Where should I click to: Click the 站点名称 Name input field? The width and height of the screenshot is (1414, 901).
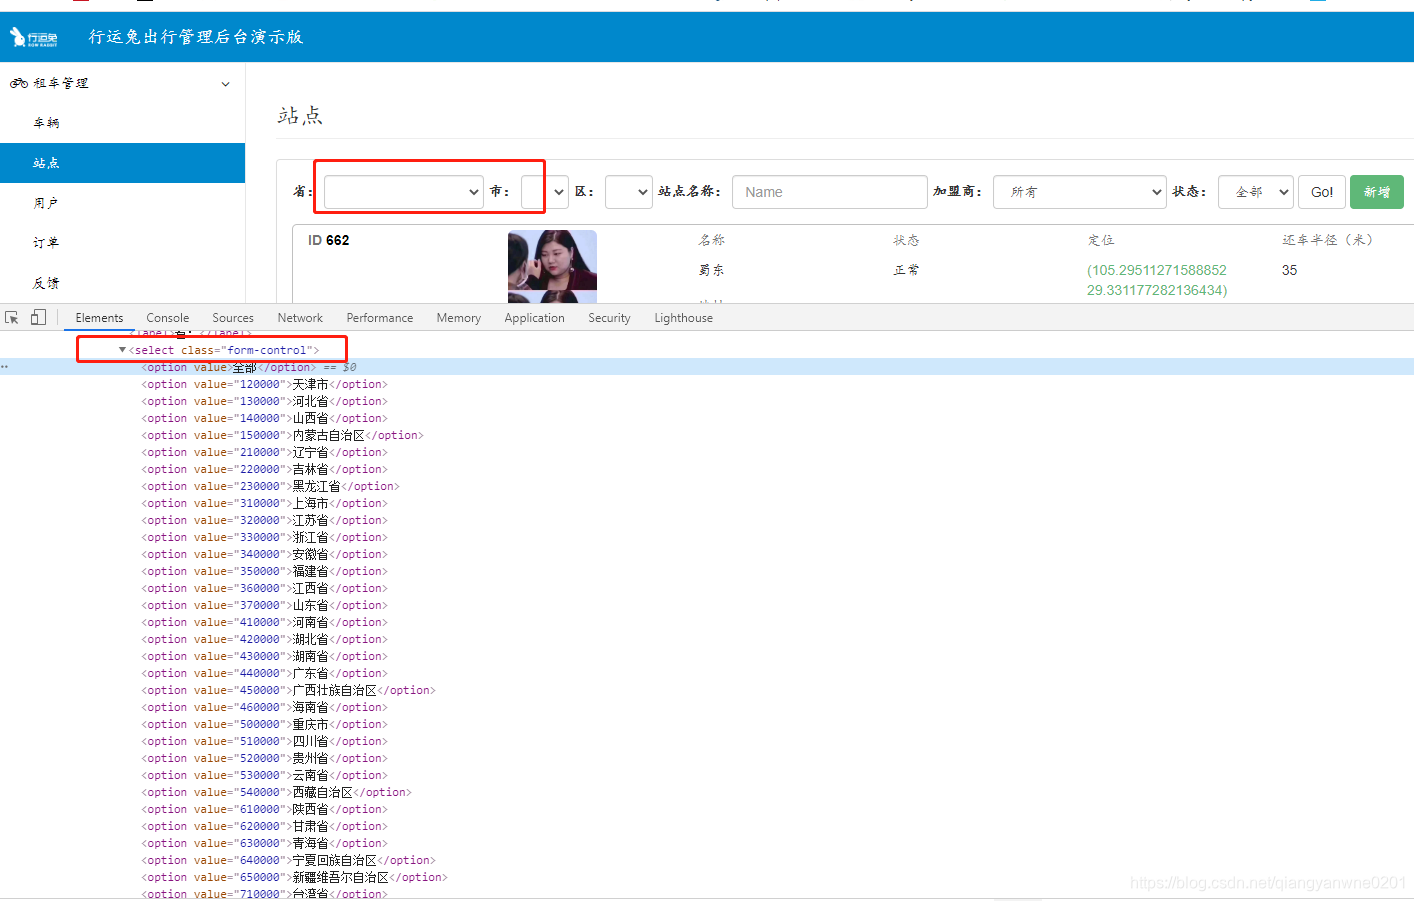[x=830, y=192]
